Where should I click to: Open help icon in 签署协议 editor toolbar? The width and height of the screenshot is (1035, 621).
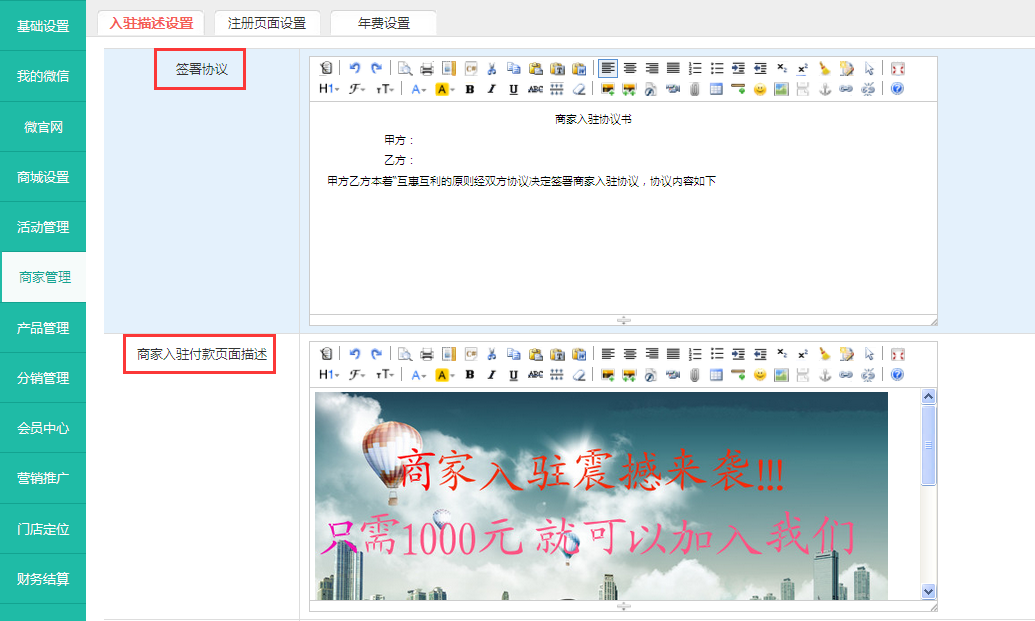click(897, 90)
